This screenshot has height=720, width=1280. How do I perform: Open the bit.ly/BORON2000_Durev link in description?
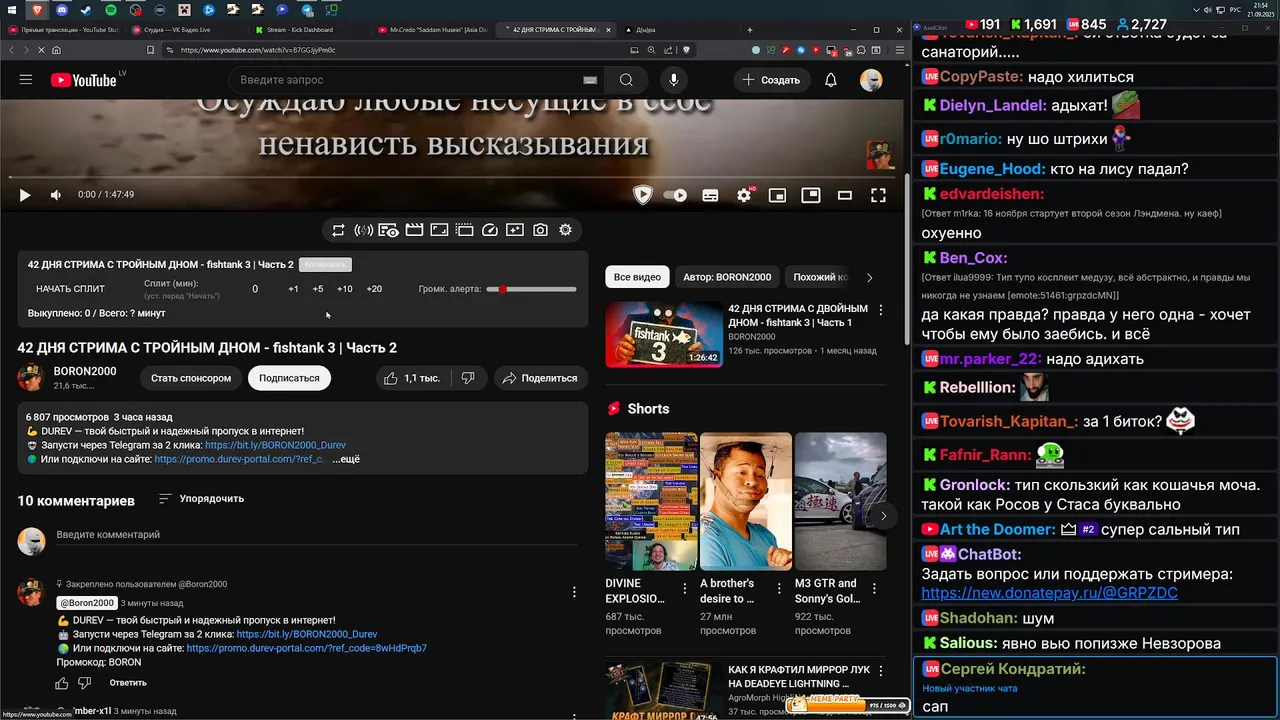[x=274, y=445]
